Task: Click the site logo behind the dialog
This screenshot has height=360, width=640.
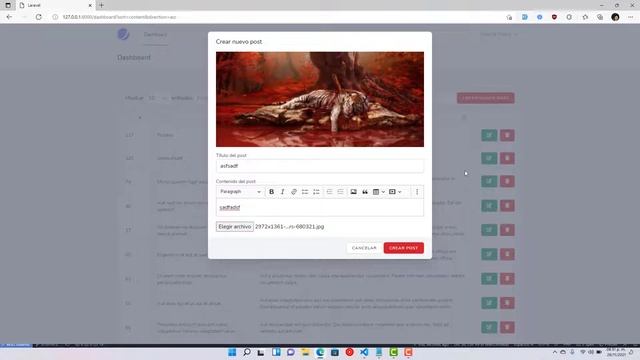Action: pyautogui.click(x=123, y=34)
